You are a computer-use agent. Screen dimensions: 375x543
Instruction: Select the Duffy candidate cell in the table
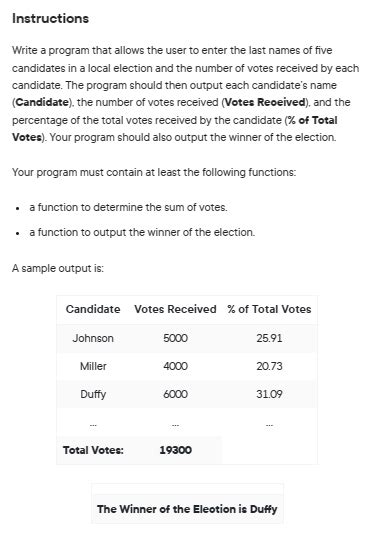coord(93,394)
